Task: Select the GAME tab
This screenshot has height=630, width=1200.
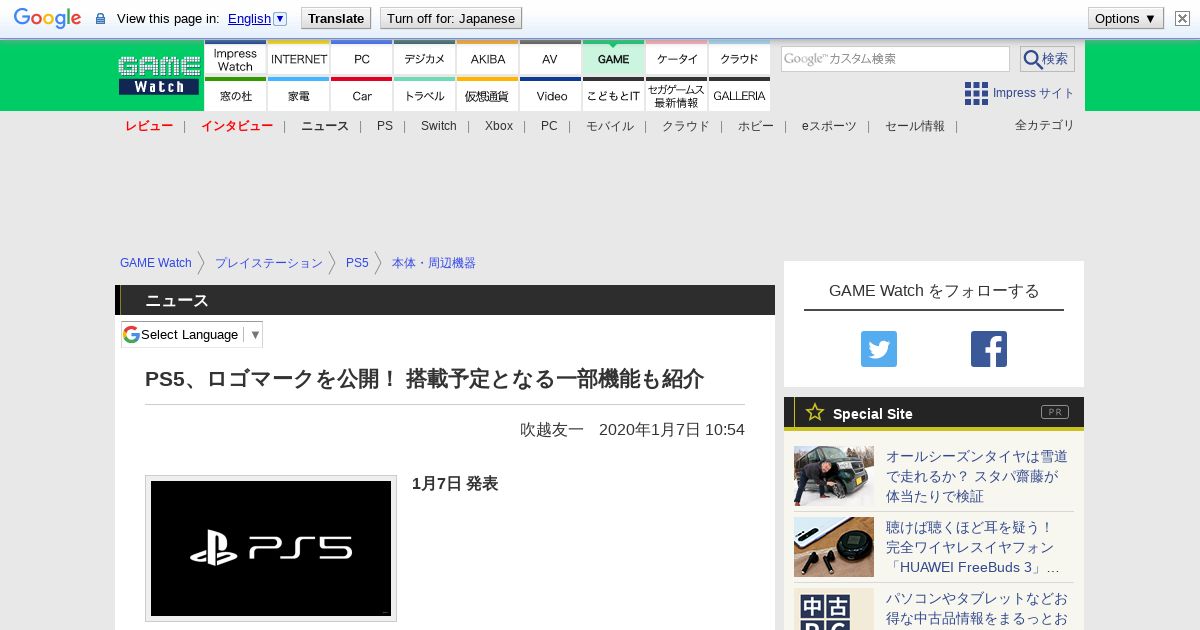Action: [613, 59]
